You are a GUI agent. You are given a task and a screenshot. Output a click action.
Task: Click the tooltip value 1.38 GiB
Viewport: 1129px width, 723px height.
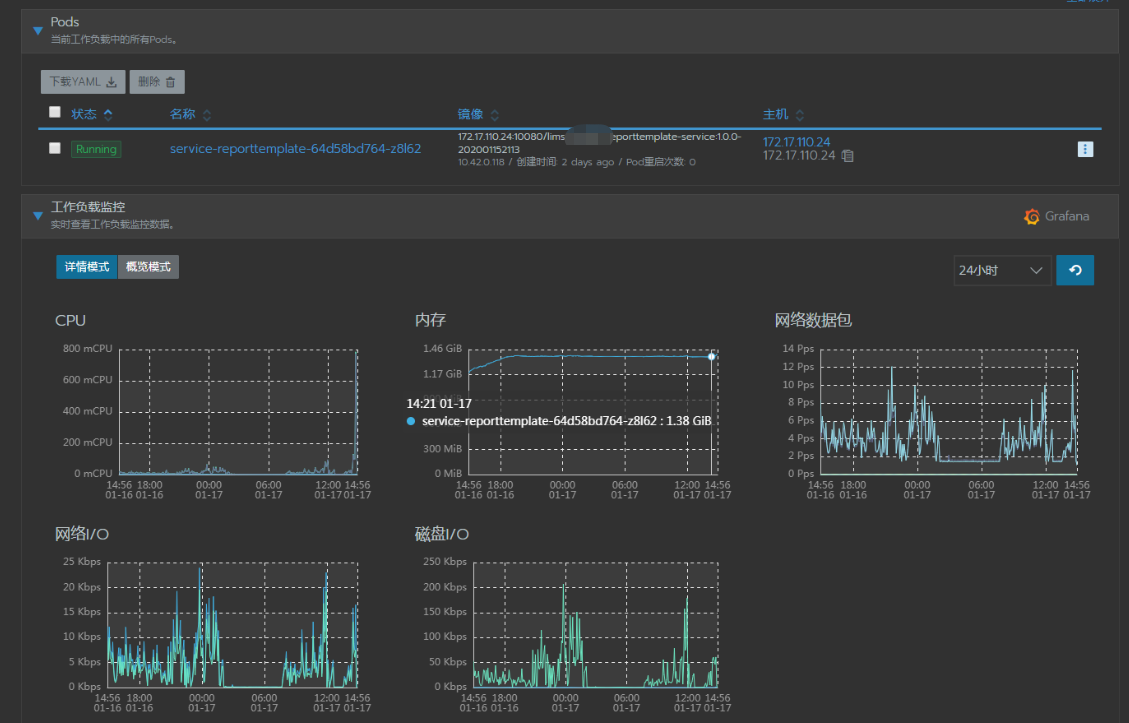click(x=688, y=421)
